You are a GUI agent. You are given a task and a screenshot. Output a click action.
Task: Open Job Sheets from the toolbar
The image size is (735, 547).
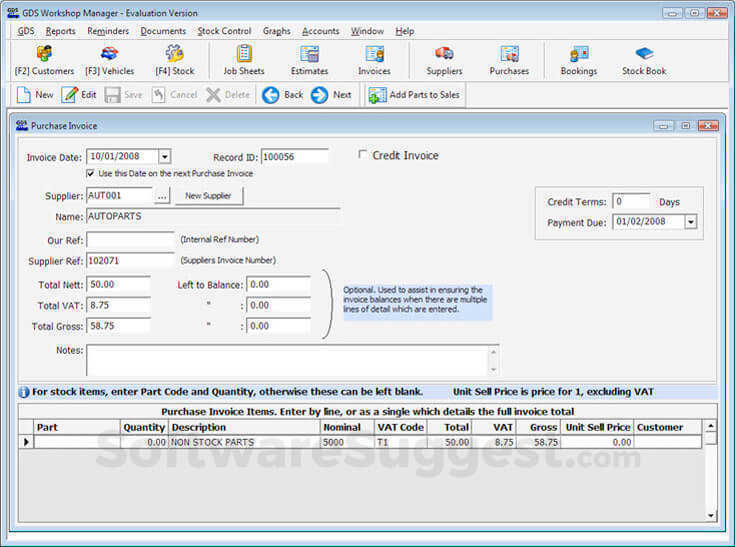point(244,55)
